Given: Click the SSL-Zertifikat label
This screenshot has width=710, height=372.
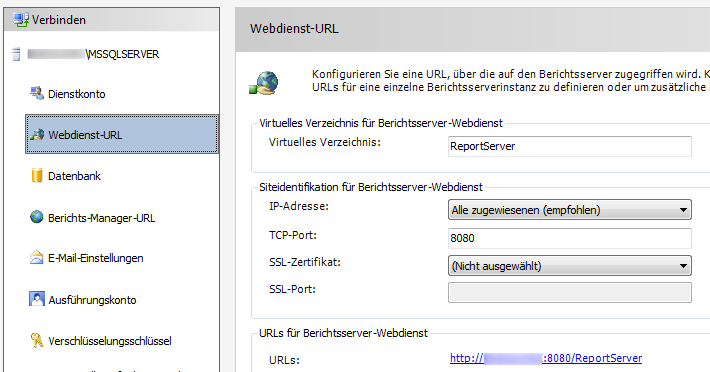Looking at the screenshot, I should (x=305, y=262).
